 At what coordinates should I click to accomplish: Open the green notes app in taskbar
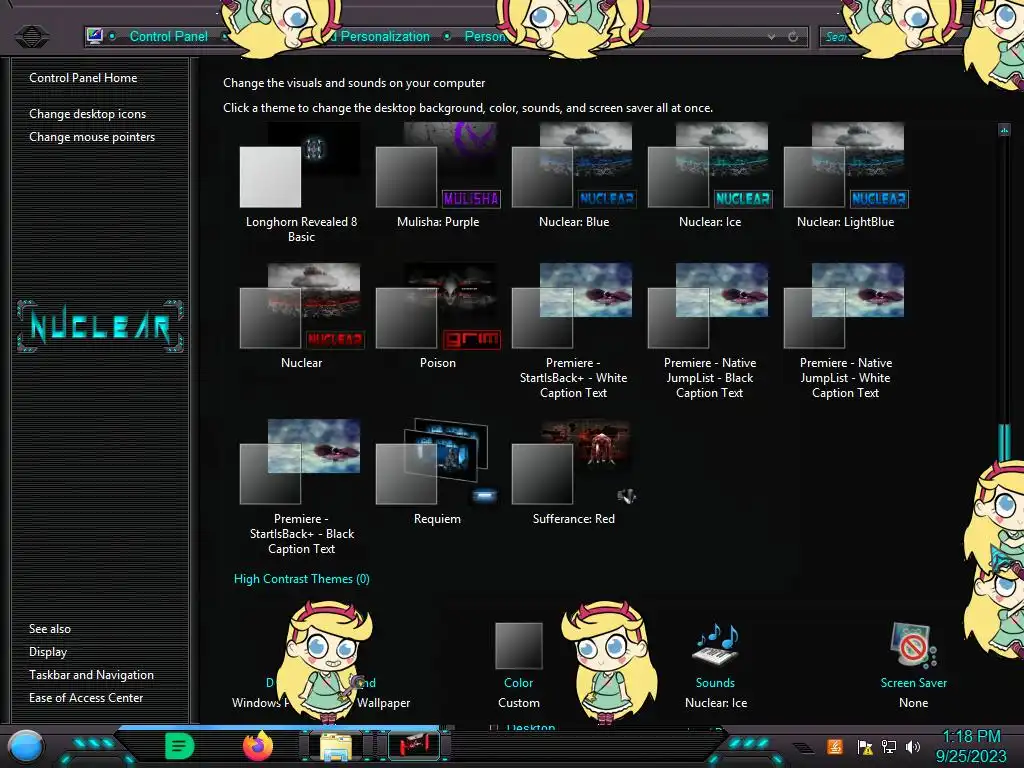[179, 746]
